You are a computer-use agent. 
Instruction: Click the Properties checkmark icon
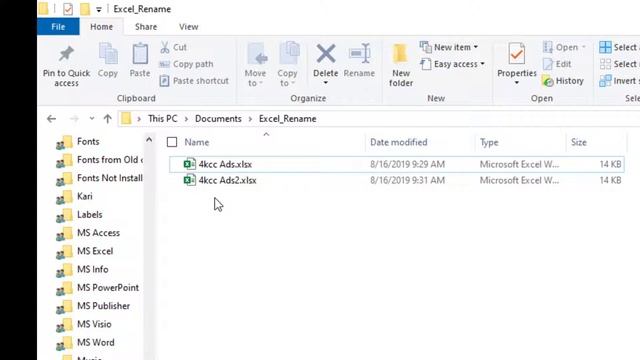pyautogui.click(x=517, y=54)
